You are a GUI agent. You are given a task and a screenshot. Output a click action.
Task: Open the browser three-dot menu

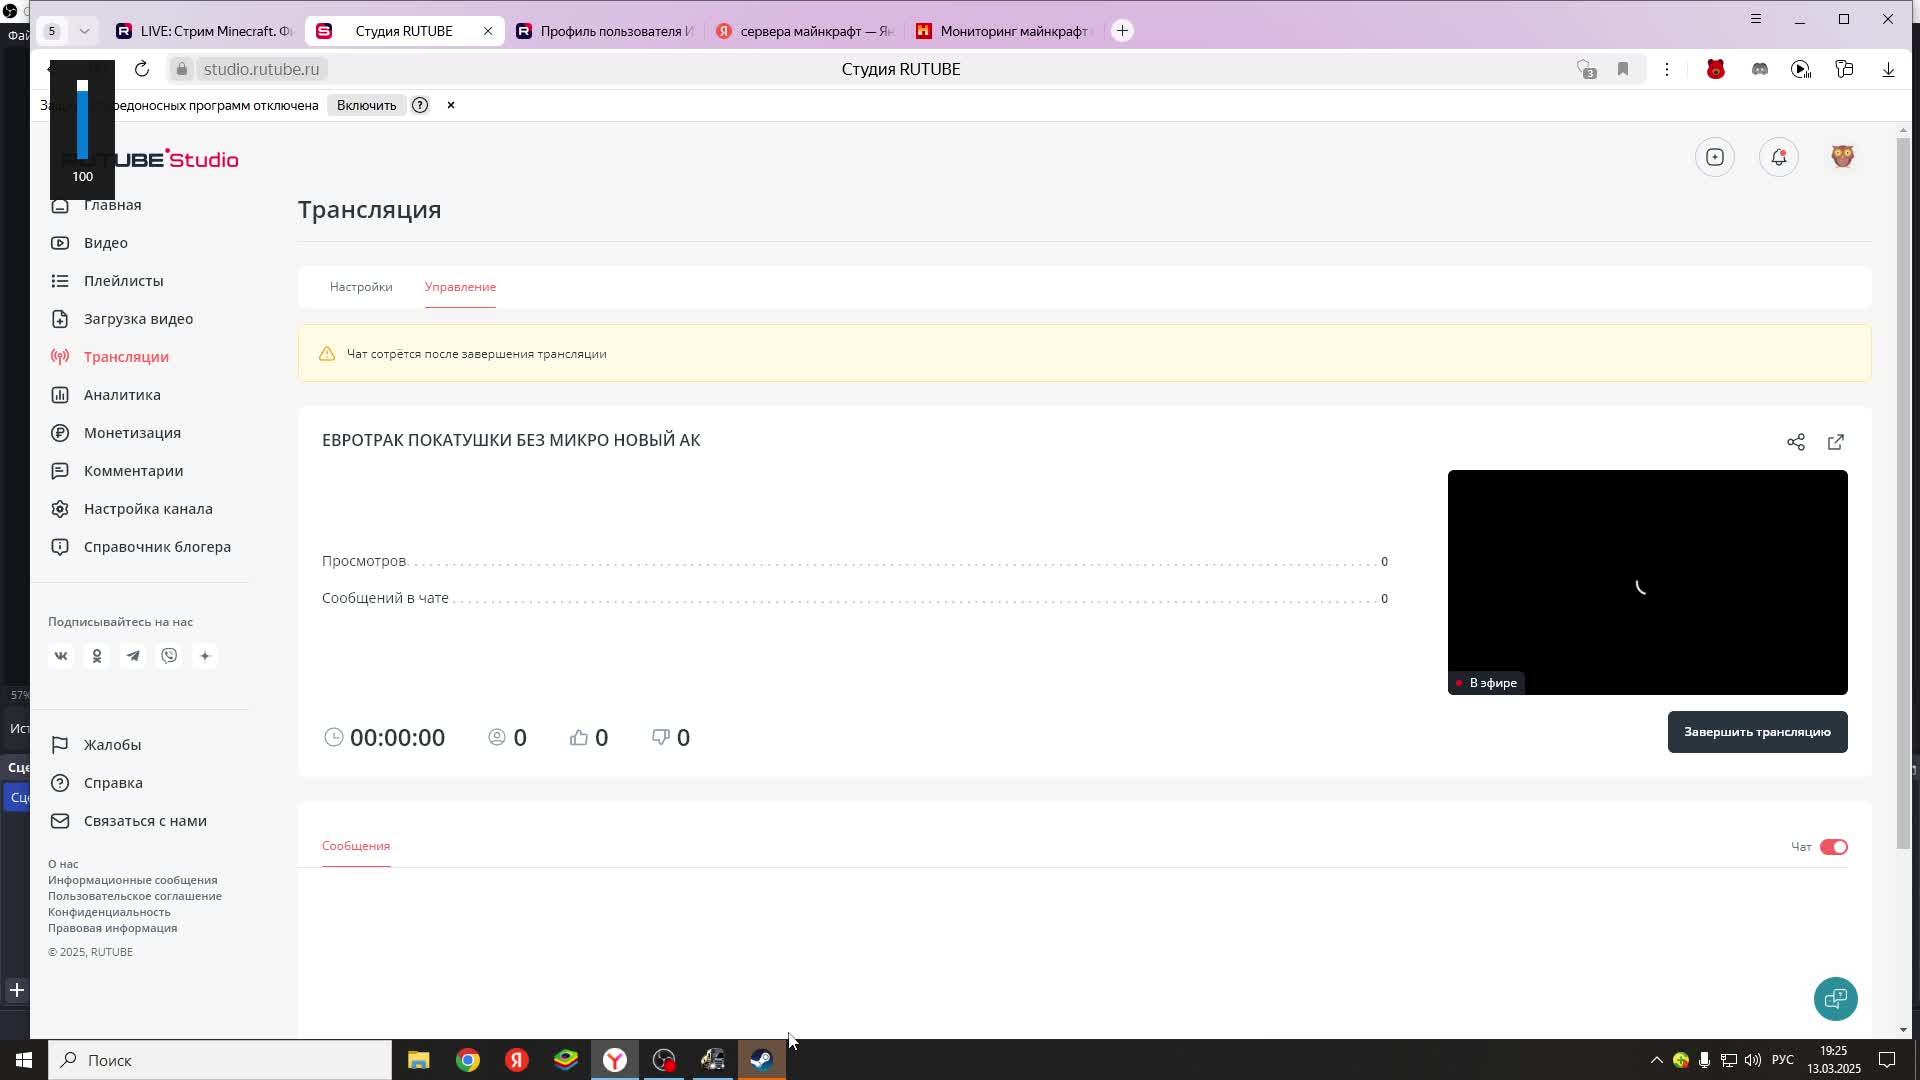tap(1667, 69)
